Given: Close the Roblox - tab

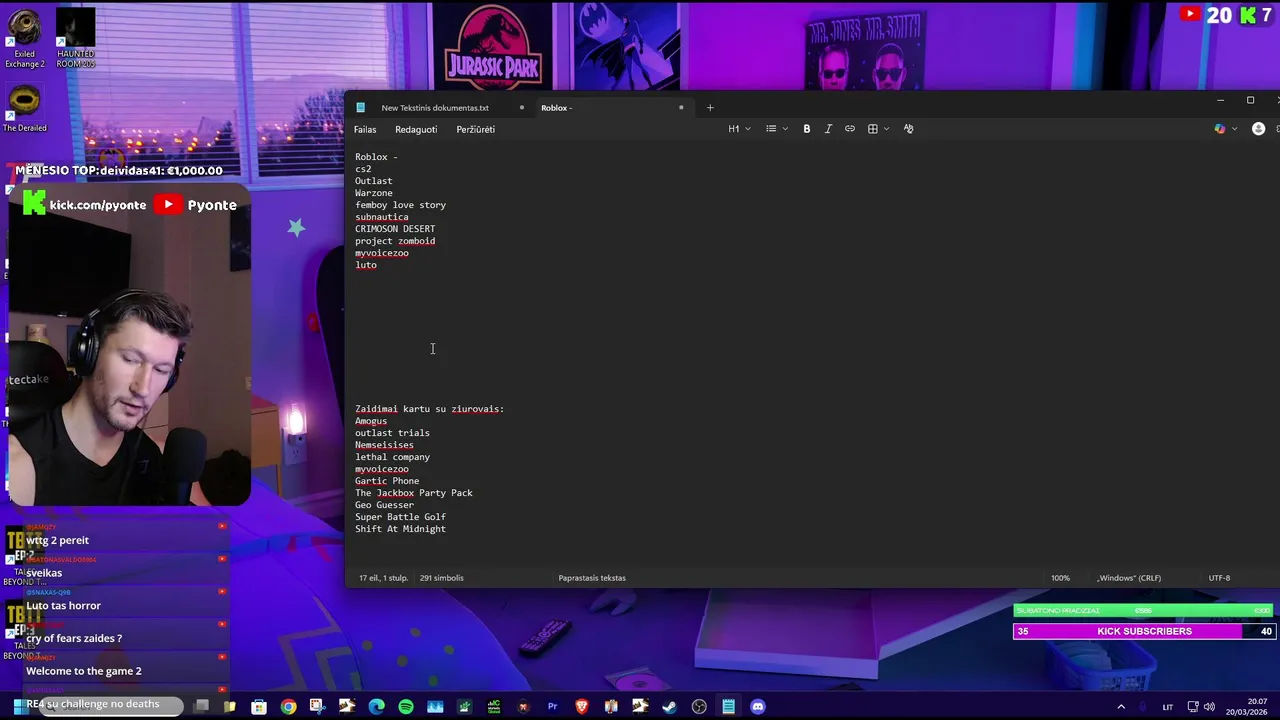Looking at the screenshot, I should (681, 108).
